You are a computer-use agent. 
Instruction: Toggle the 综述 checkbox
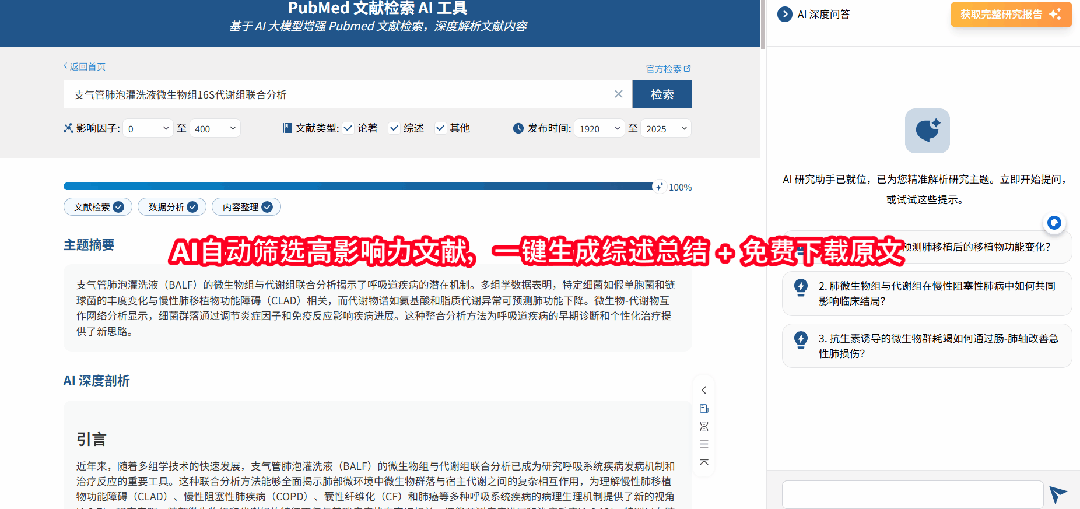[x=394, y=128]
